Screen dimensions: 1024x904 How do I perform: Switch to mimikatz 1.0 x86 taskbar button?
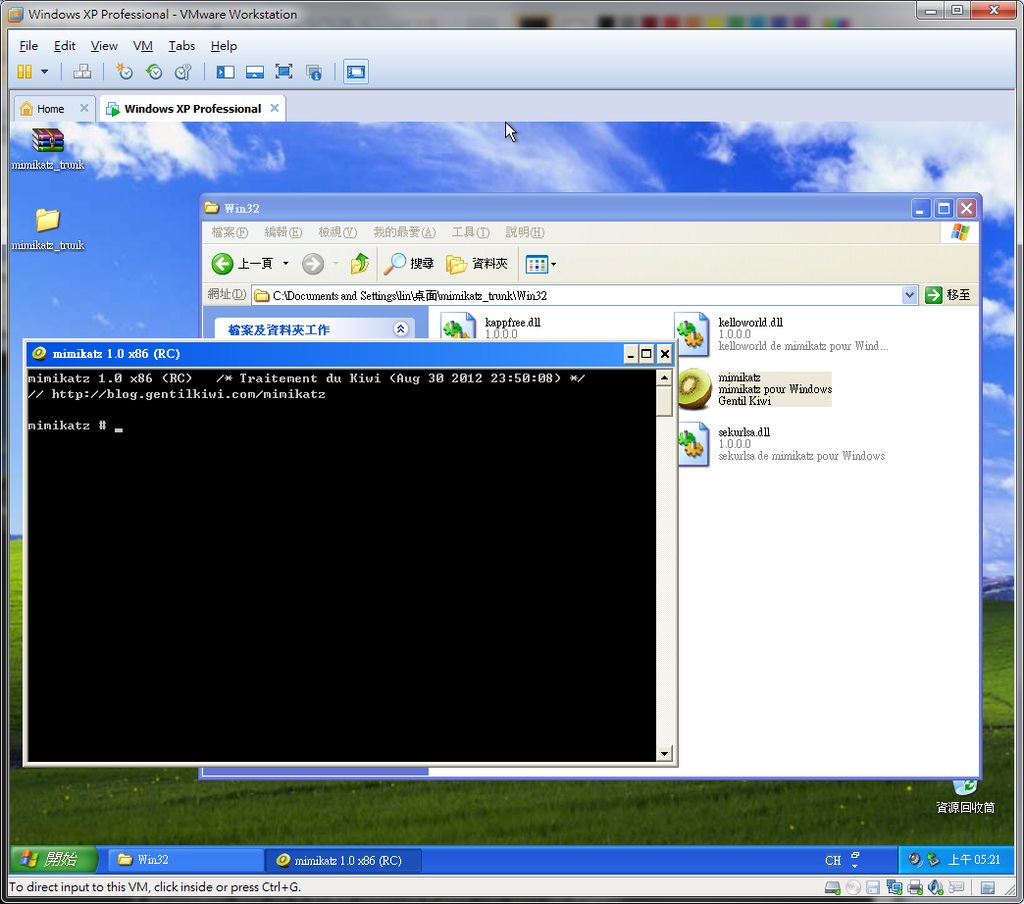coord(344,860)
